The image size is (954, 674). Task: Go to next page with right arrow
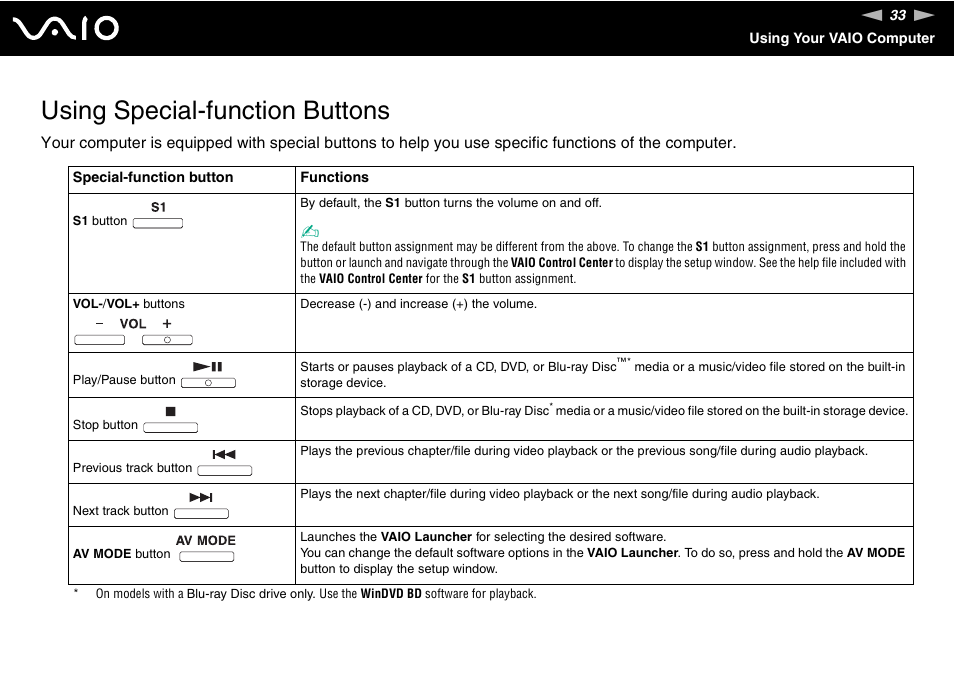pyautogui.click(x=924, y=15)
